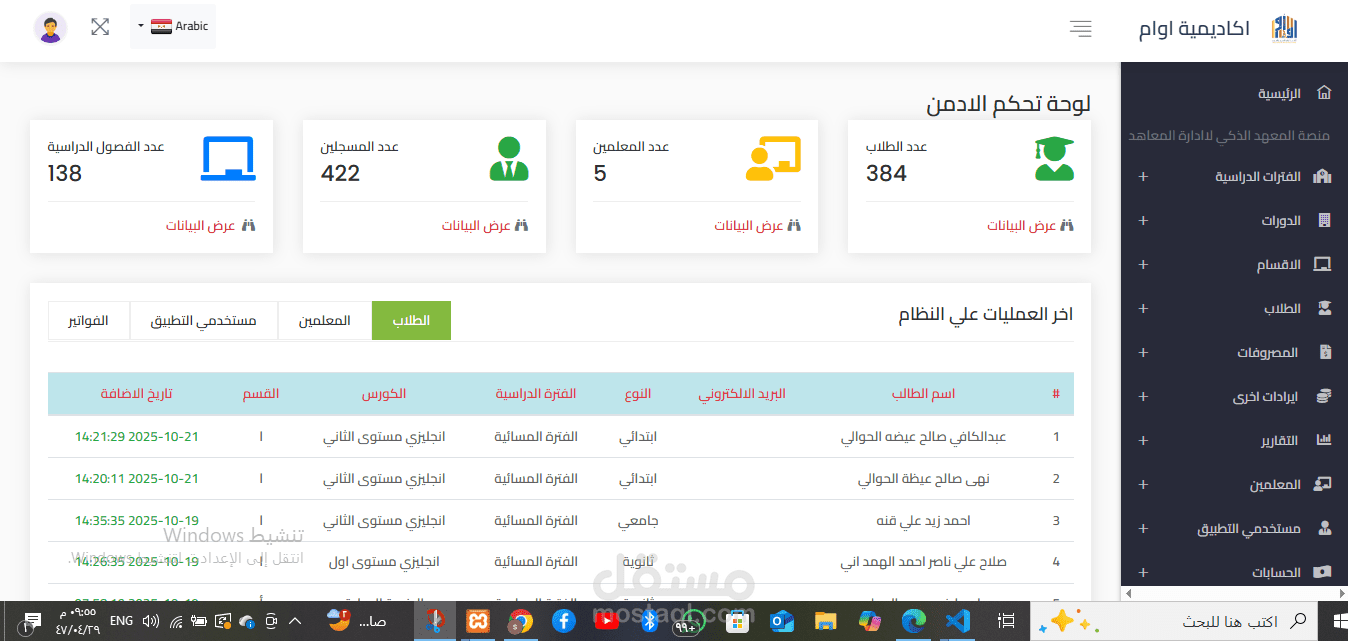Click the التقارير chart icon
Viewport: 1348px width, 641px height.
point(1324,440)
